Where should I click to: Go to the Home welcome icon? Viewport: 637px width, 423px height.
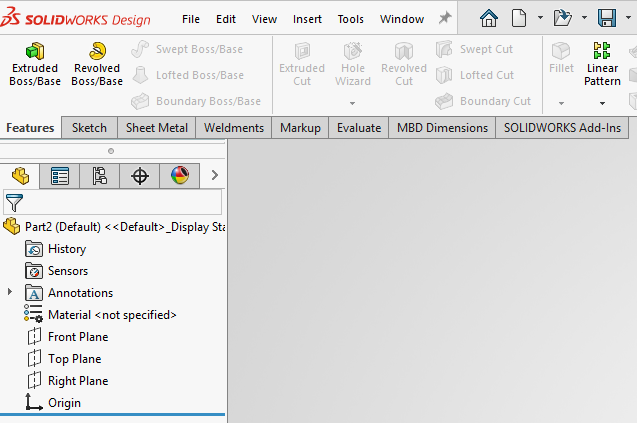488,18
